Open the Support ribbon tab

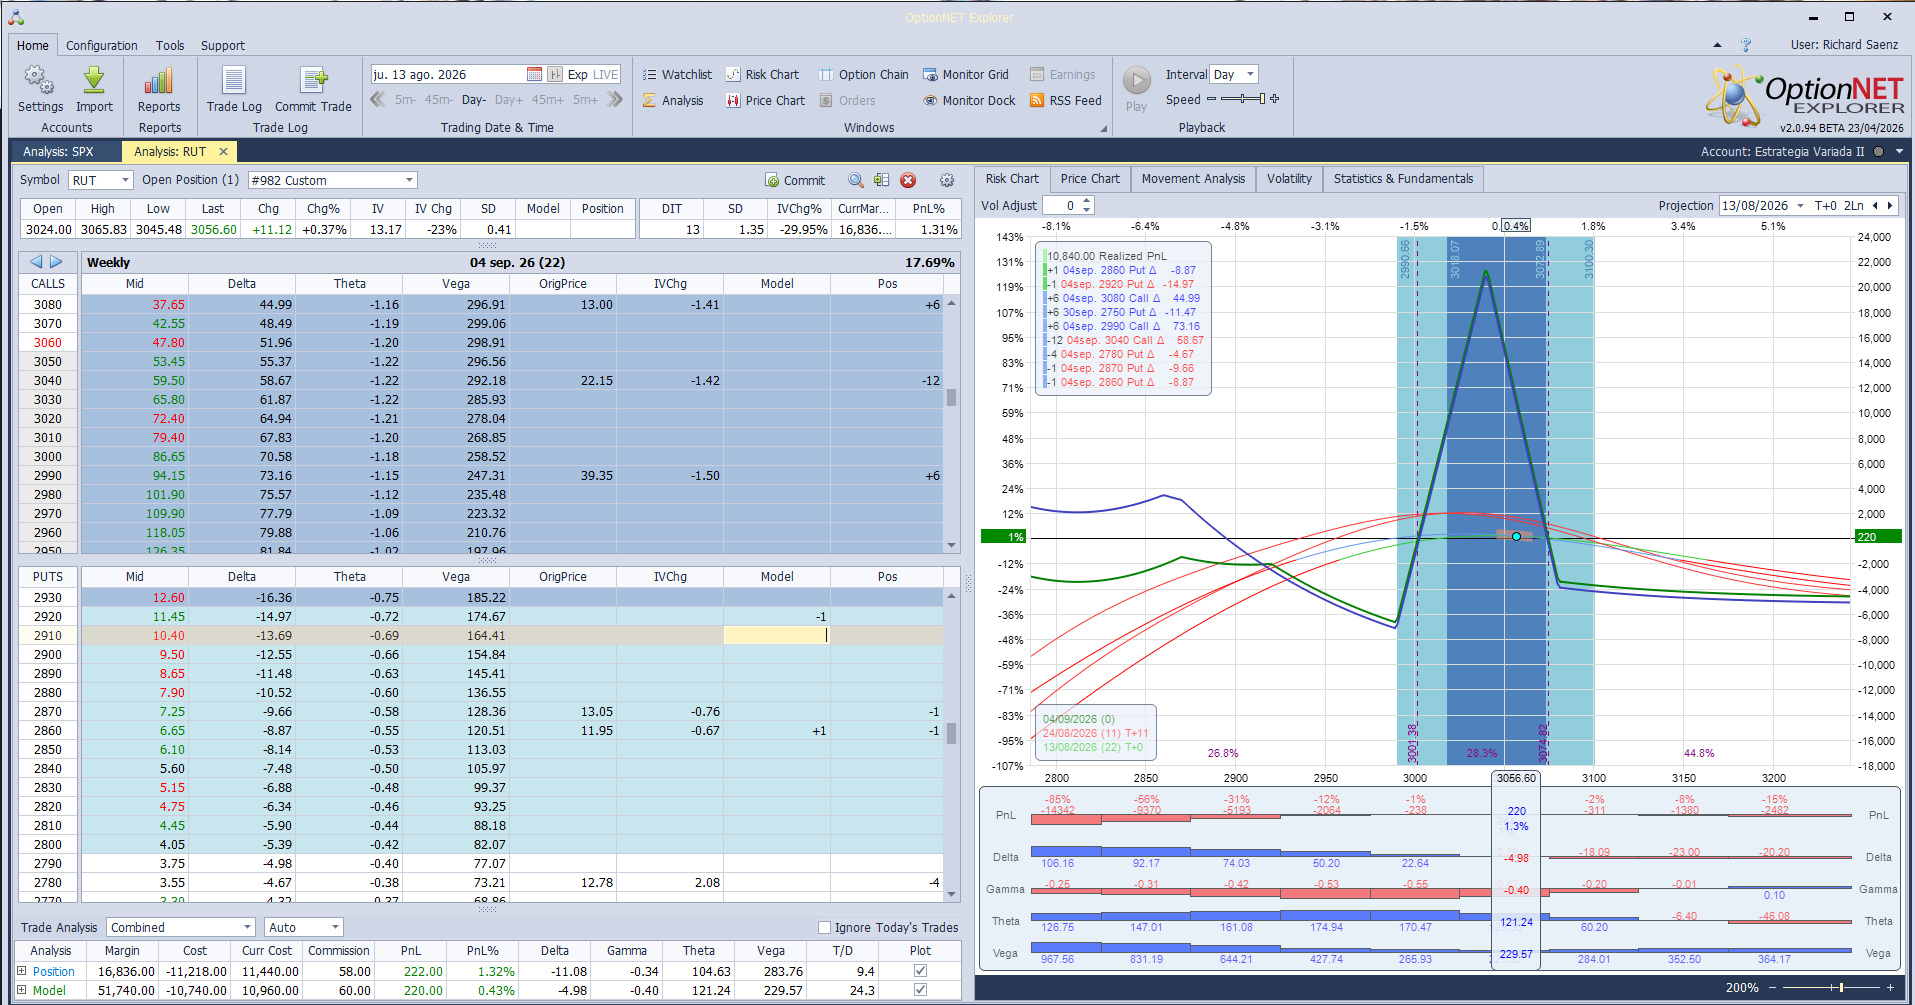[222, 45]
